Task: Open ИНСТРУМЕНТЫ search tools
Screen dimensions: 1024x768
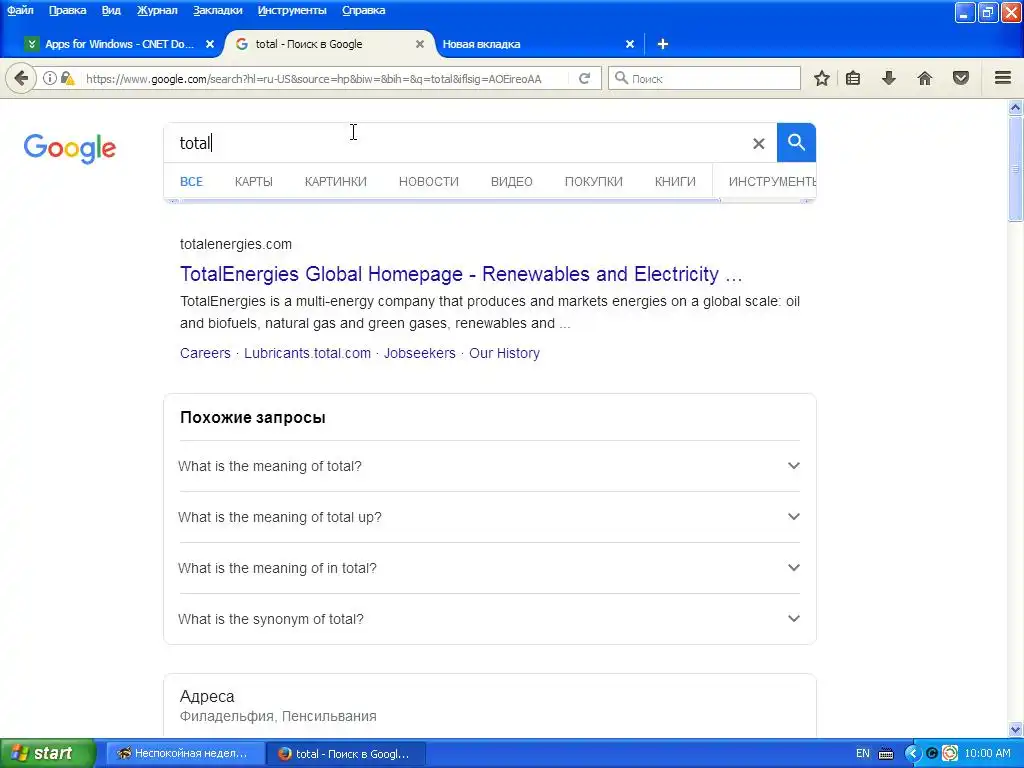Action: pyautogui.click(x=772, y=182)
